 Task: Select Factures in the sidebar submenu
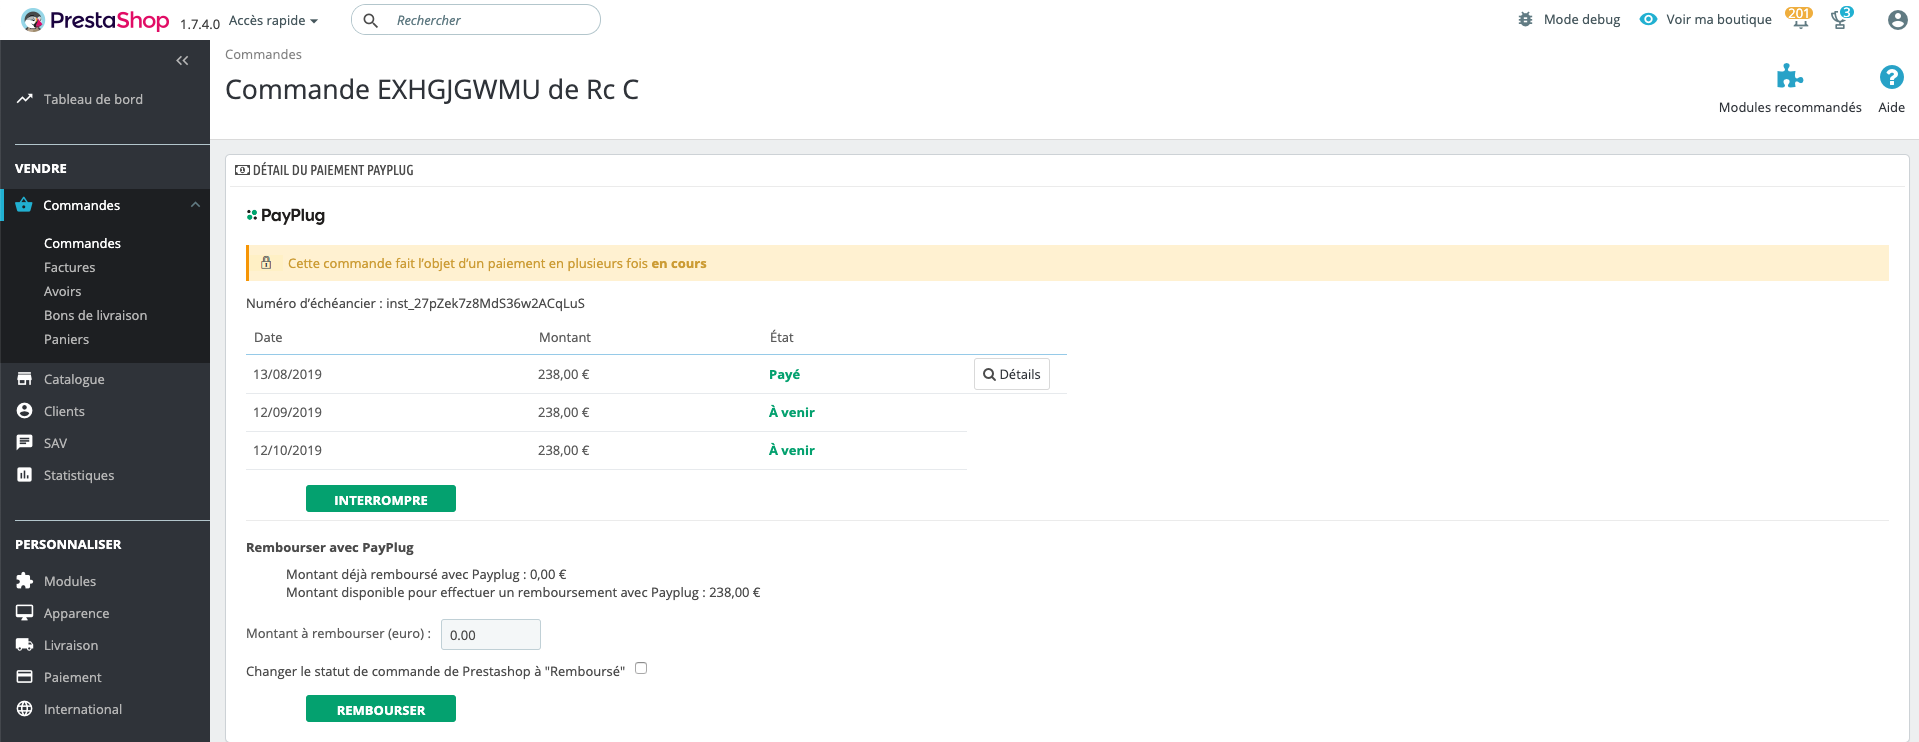70,268
